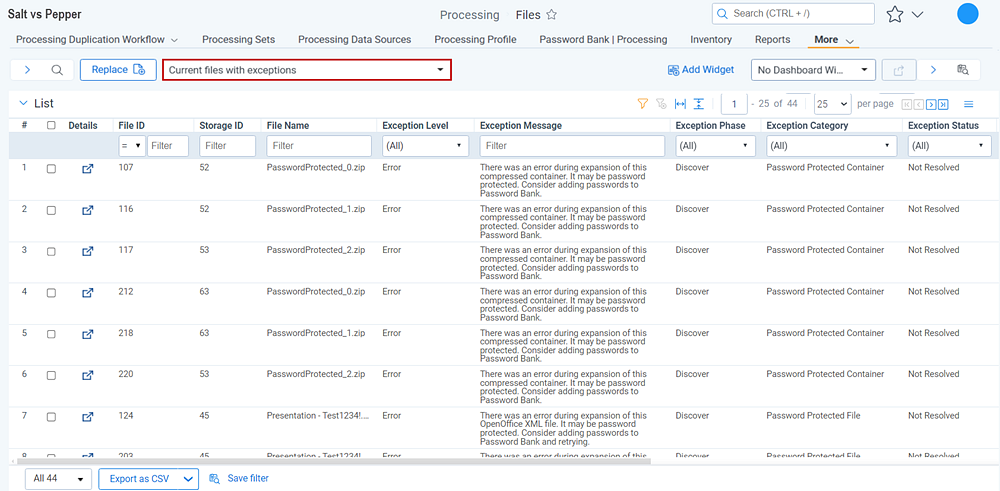Switch to Inventory tab
The width and height of the screenshot is (1000, 491).
pos(711,40)
